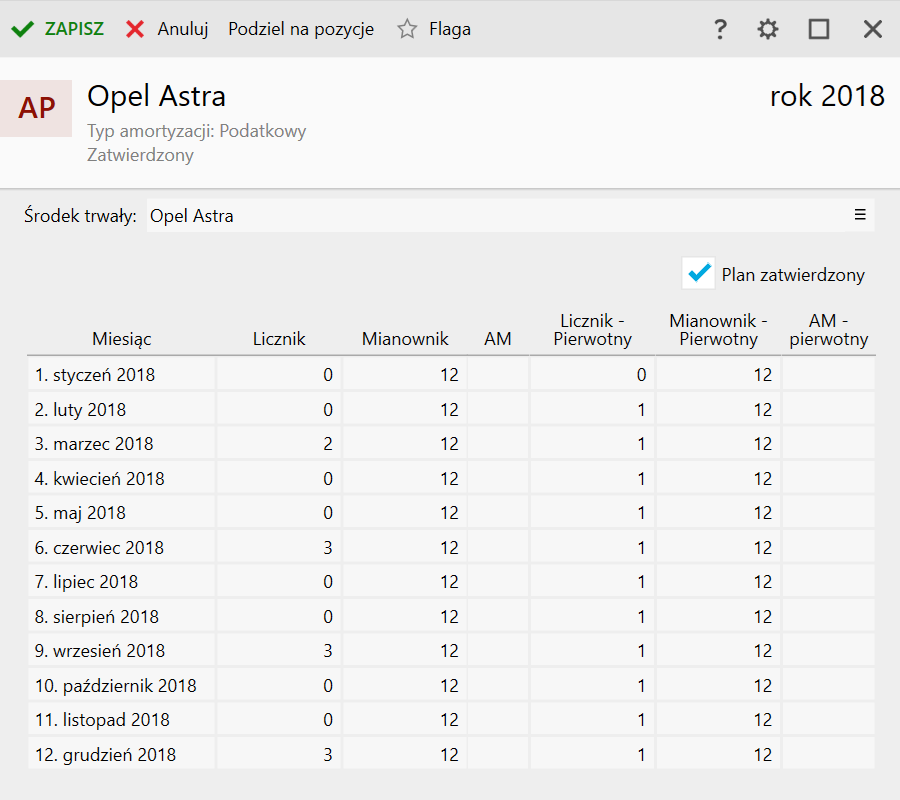Click the Licznik column header
900x800 pixels.
point(279,339)
